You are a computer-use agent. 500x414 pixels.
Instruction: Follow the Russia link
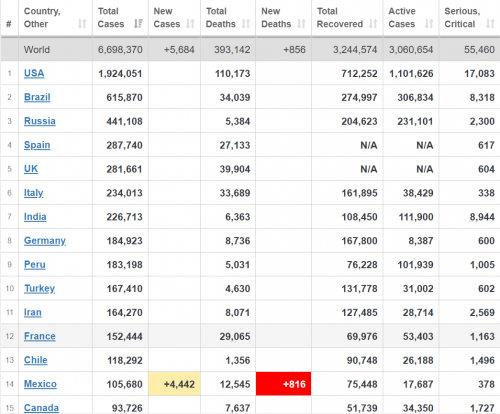pyautogui.click(x=40, y=121)
